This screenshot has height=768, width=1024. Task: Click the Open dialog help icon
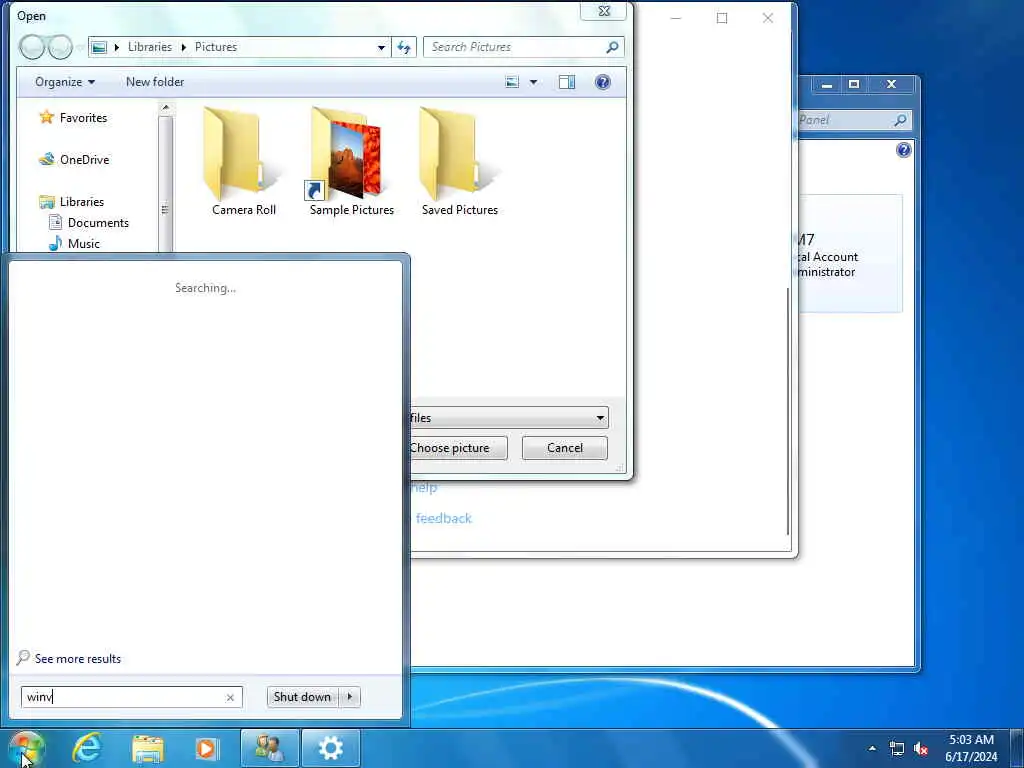point(603,82)
